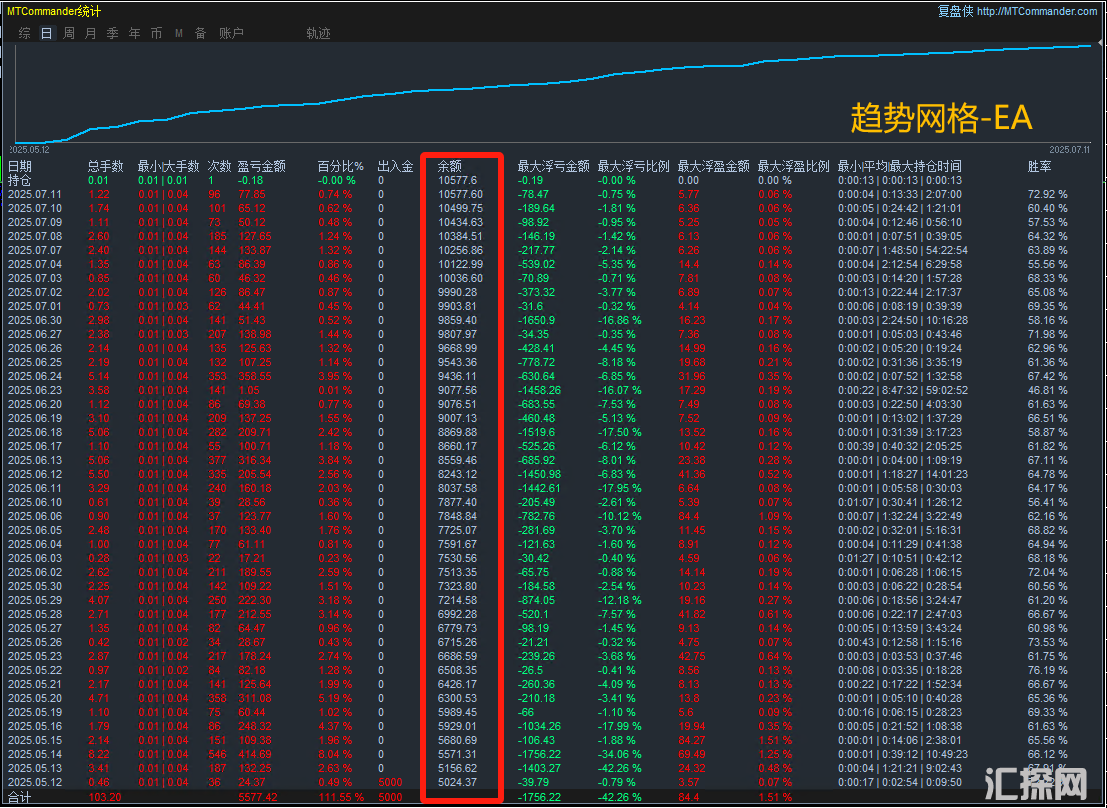The width and height of the screenshot is (1107, 808).
Task: Select the 2025.07.04 date row
Action: (35, 264)
